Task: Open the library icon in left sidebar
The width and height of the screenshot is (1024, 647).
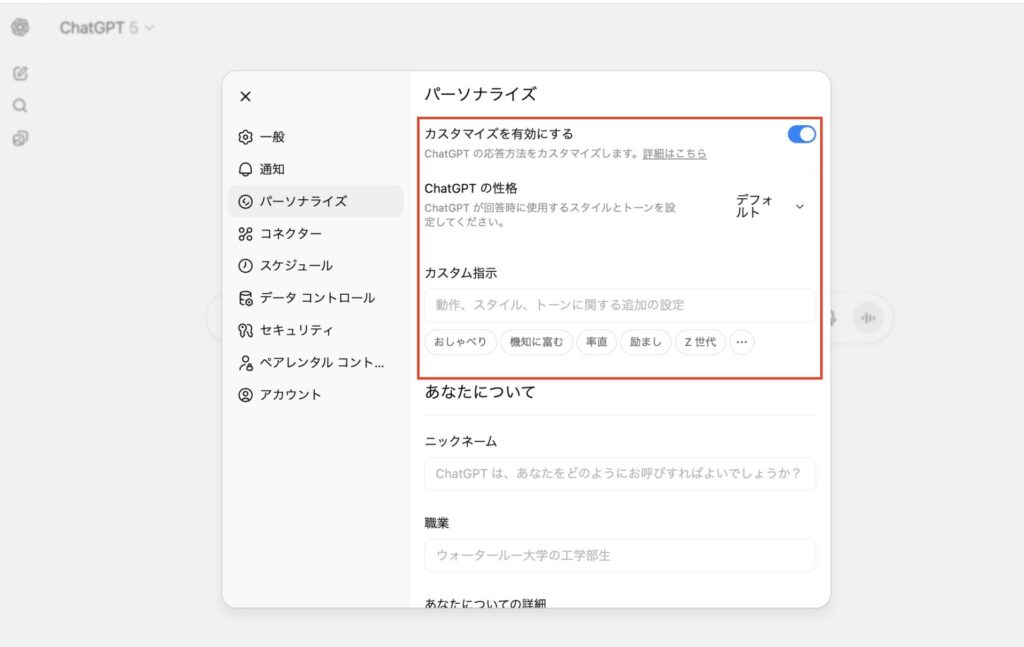Action: tap(20, 138)
